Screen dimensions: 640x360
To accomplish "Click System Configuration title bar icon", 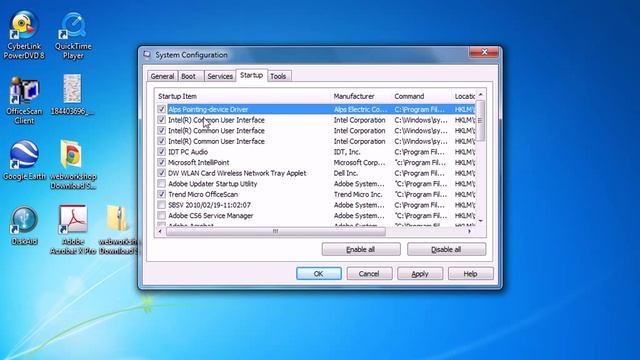I will click(x=147, y=55).
